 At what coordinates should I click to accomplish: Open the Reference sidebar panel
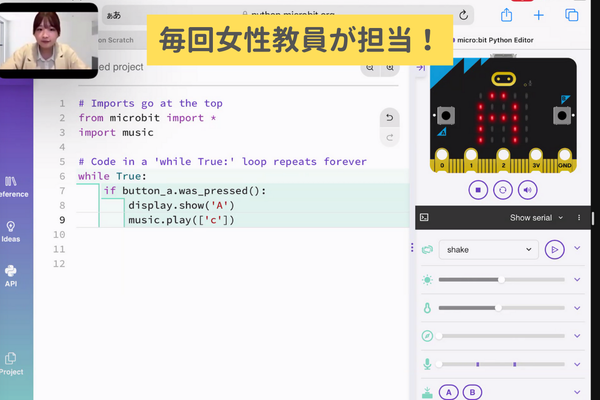click(x=11, y=187)
